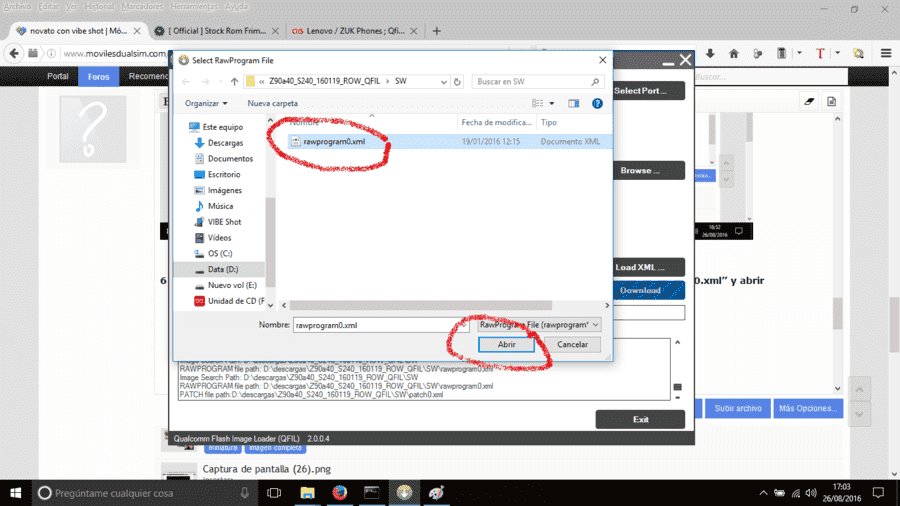
Task: Open Windows Start menu
Action: pyautogui.click(x=15, y=493)
